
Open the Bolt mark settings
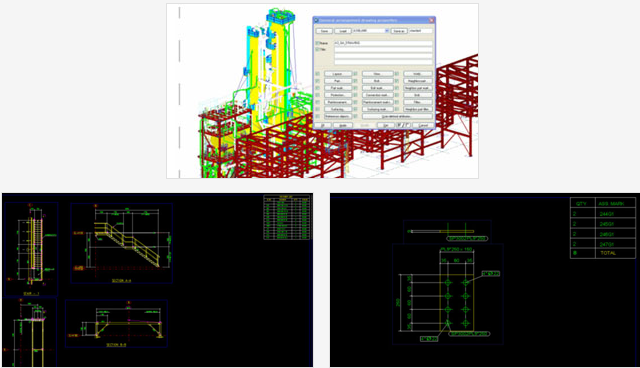coord(378,88)
